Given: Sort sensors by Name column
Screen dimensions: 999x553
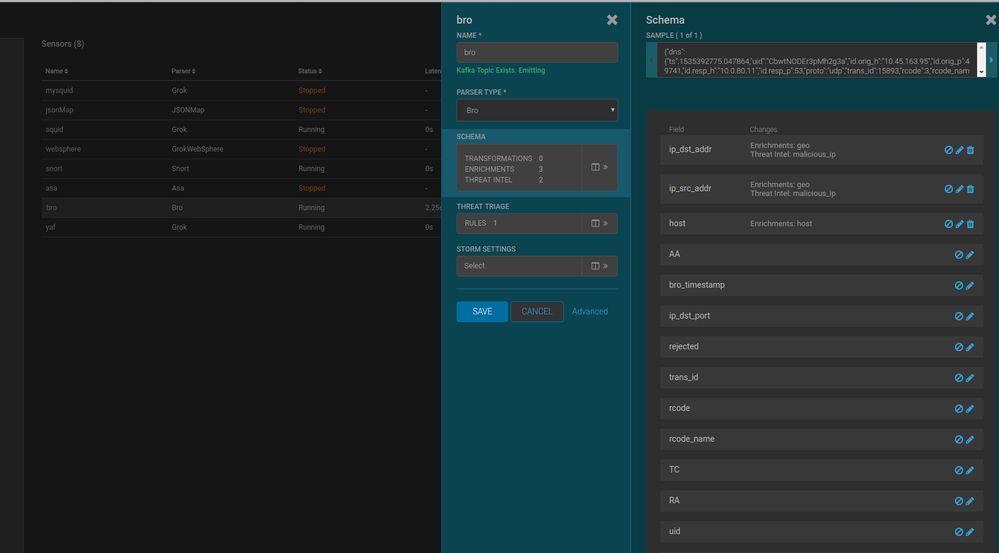Looking at the screenshot, I should (54, 71).
